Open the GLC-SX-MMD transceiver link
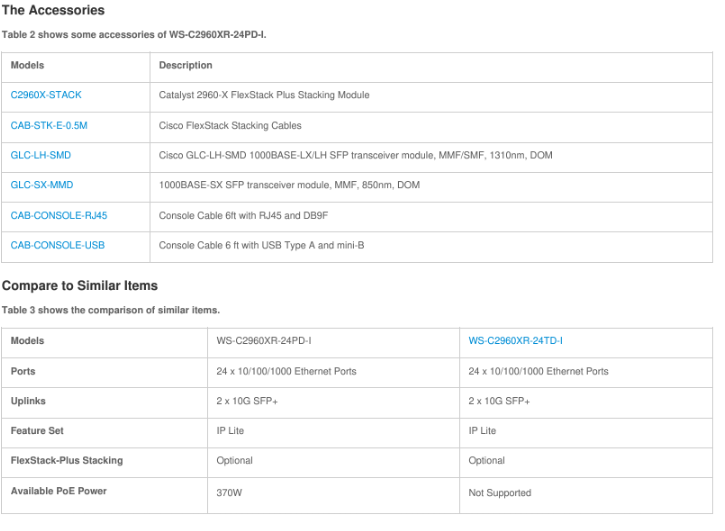725x531 pixels. (x=42, y=185)
